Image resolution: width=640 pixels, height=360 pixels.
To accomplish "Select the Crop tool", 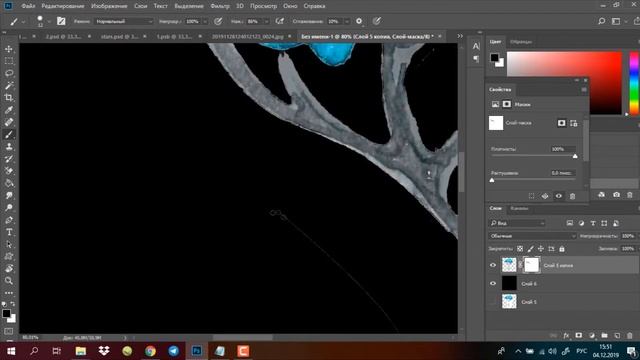I will click(9, 98).
